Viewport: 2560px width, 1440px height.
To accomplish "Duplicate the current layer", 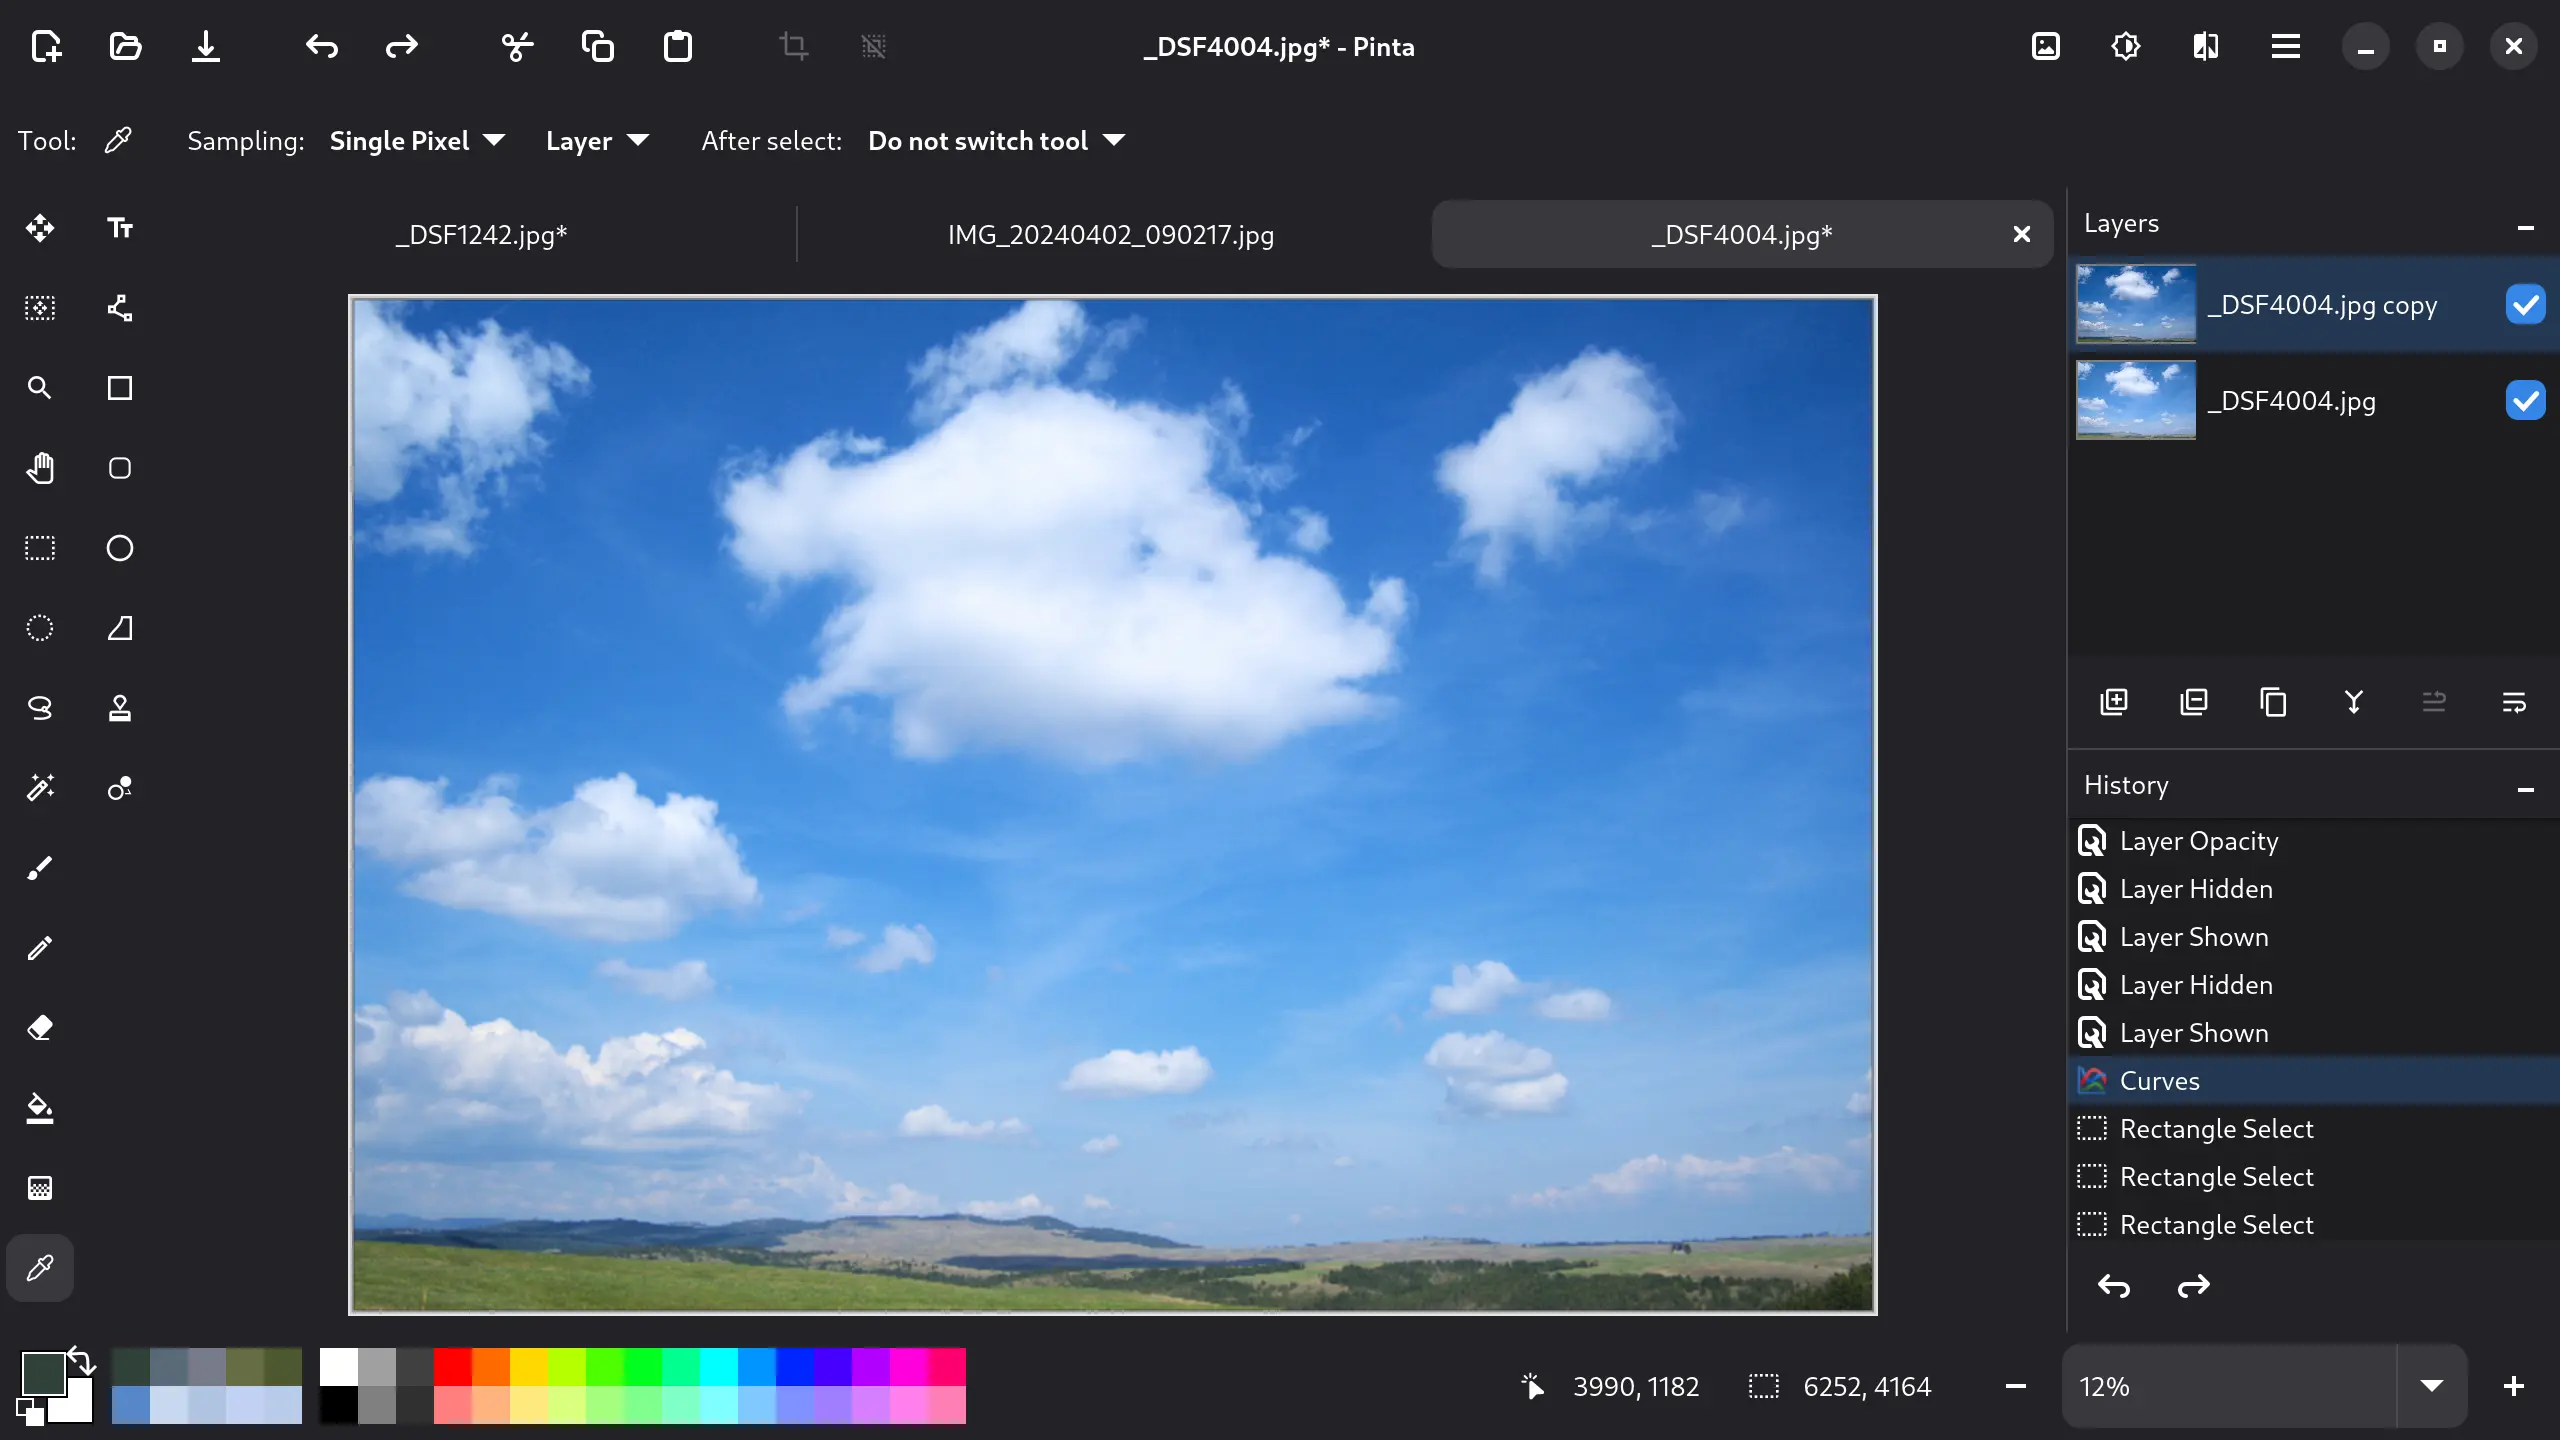I will 2274,702.
